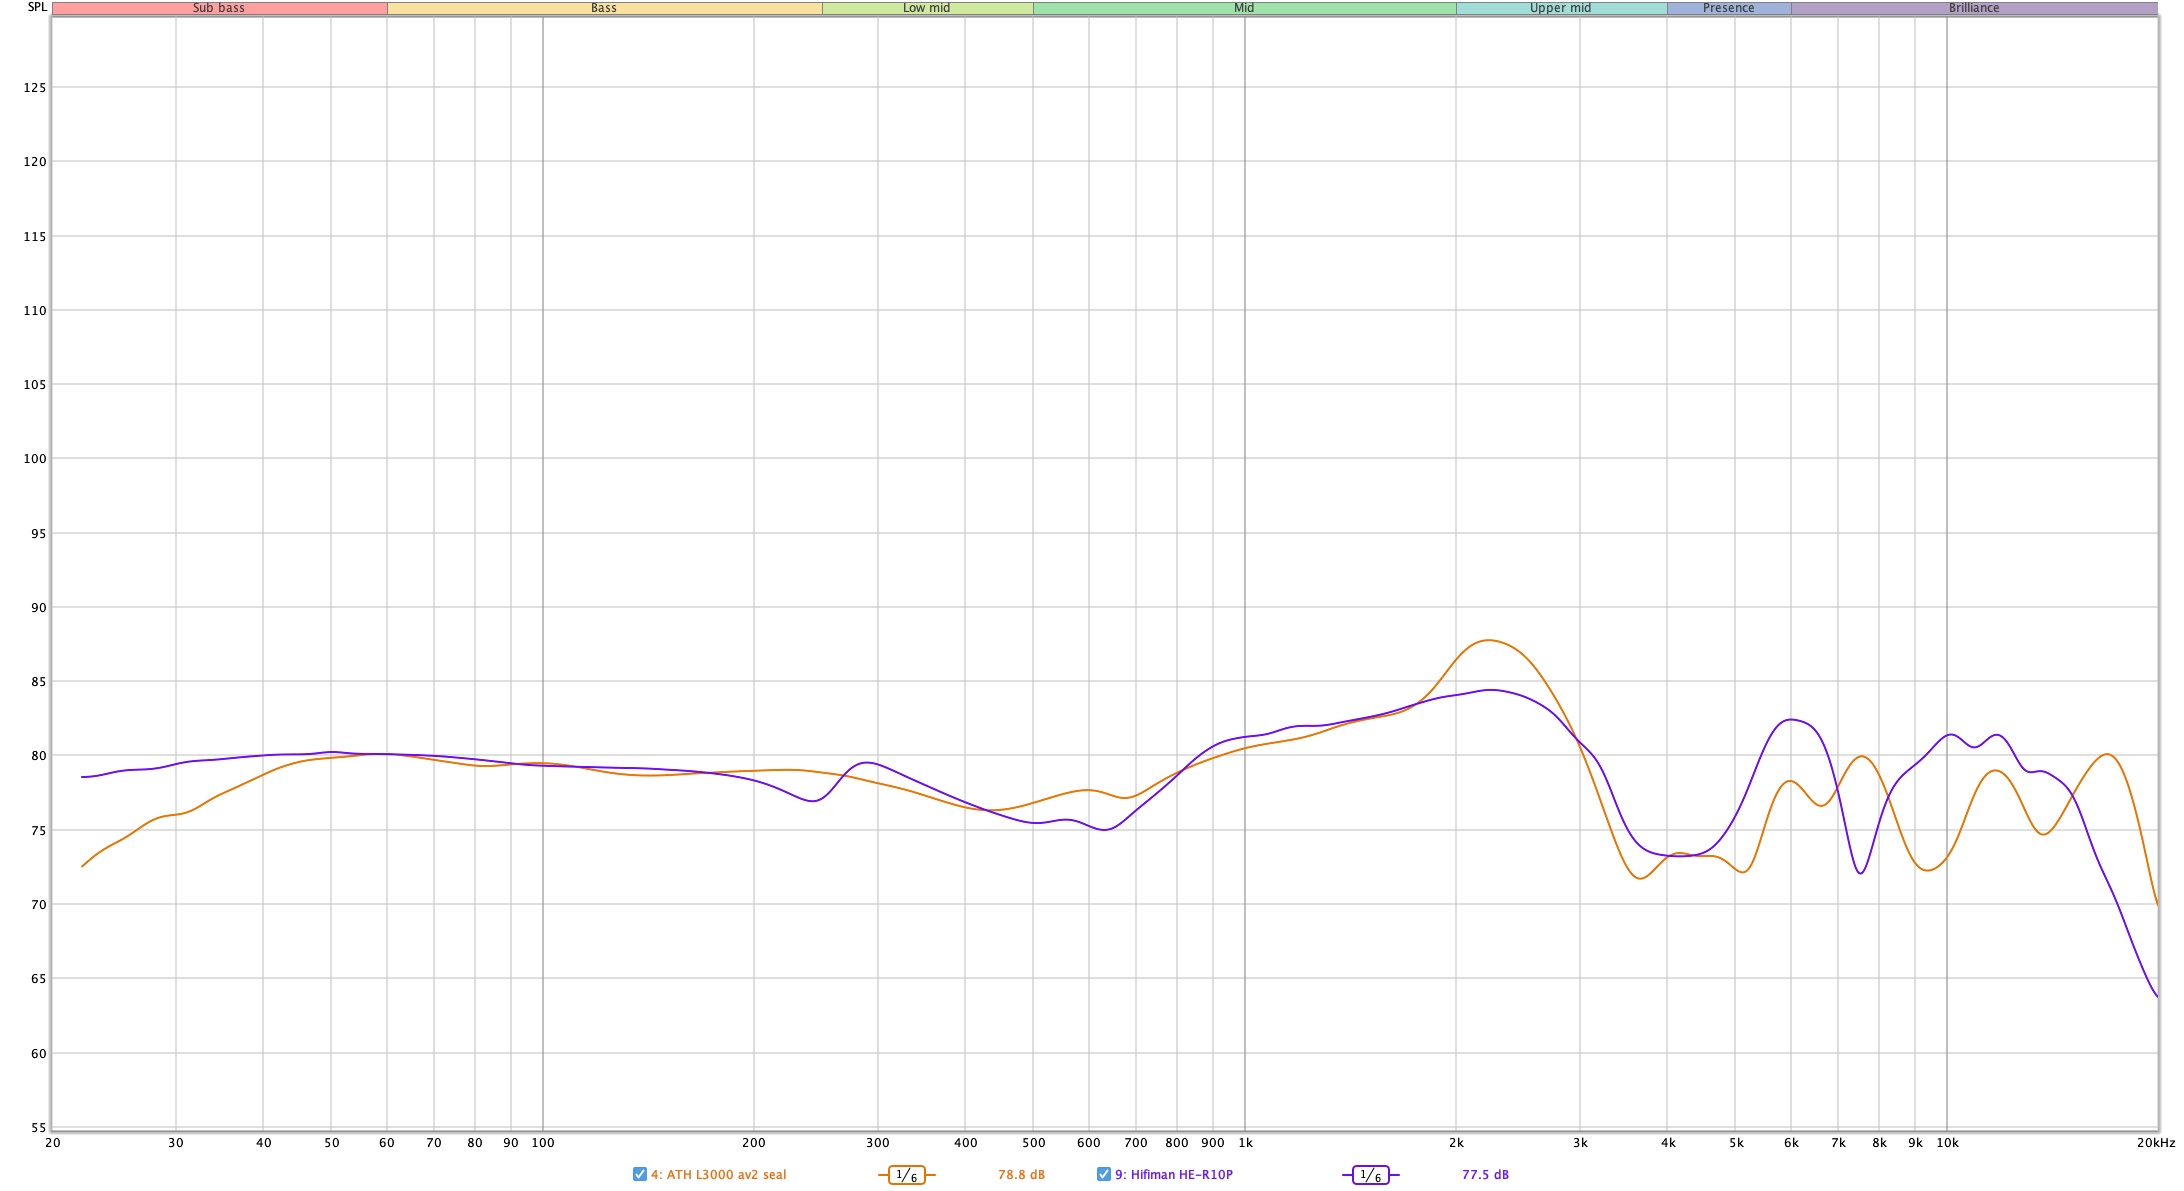Click the Upper mid band header
The width and height of the screenshot is (2184, 1191).
tap(1560, 8)
